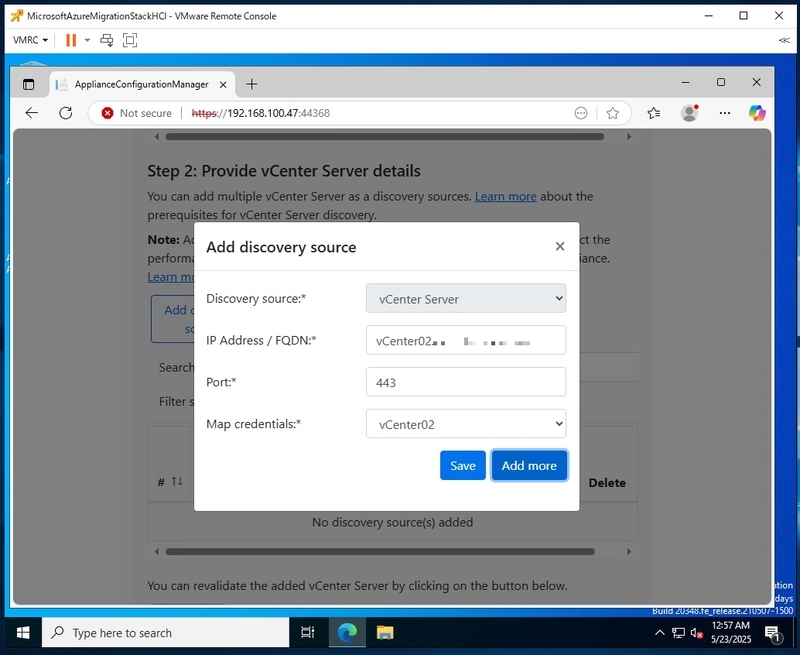Image resolution: width=800 pixels, height=655 pixels.
Task: Click the taskbar search box
Action: coord(166,633)
